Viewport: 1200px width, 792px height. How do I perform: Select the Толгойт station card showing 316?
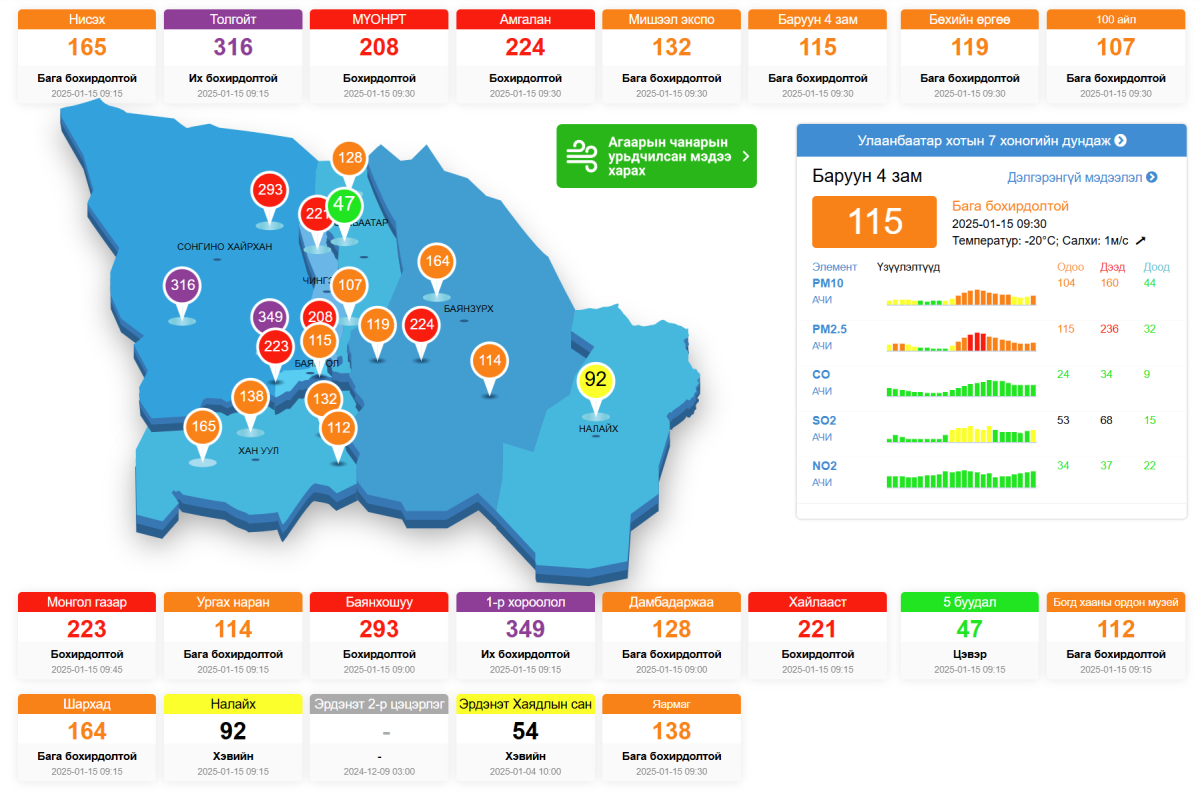(233, 56)
